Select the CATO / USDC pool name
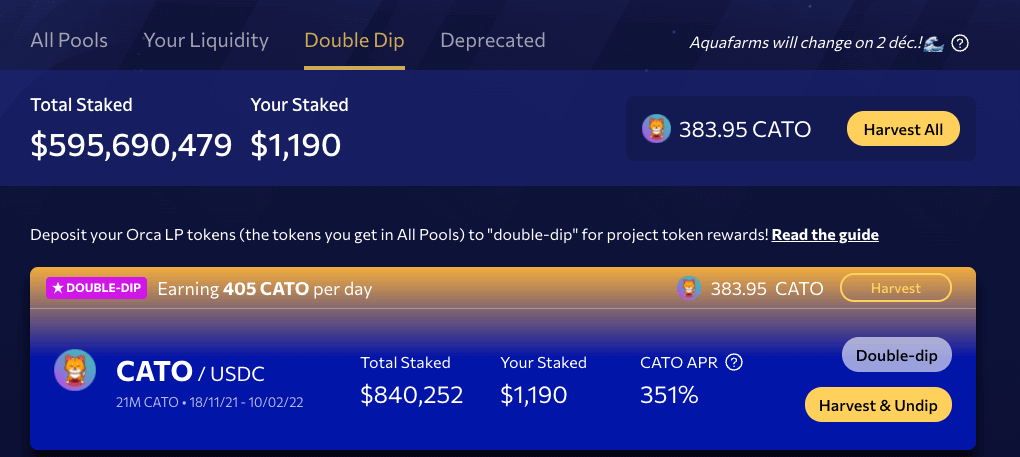 click(x=190, y=372)
